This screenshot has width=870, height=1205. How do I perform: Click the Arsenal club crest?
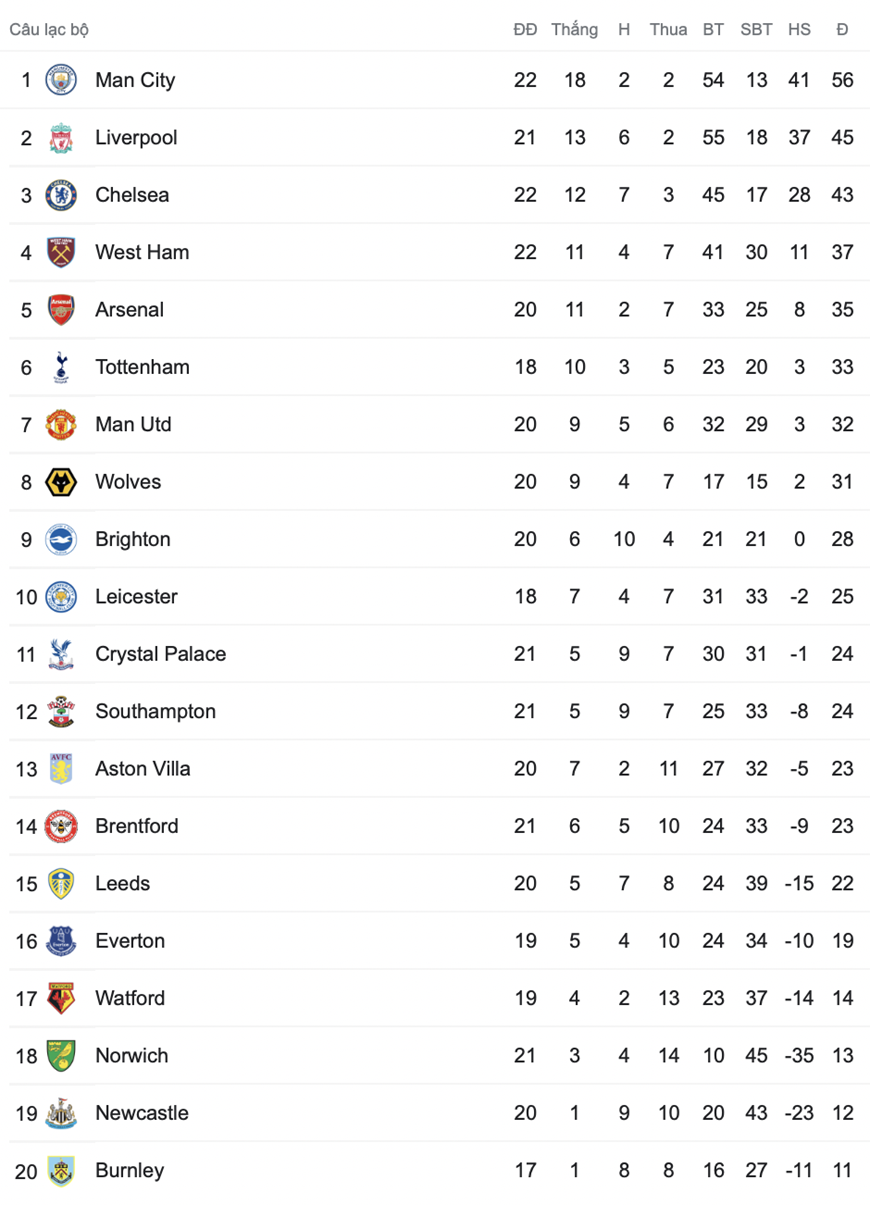pos(61,310)
